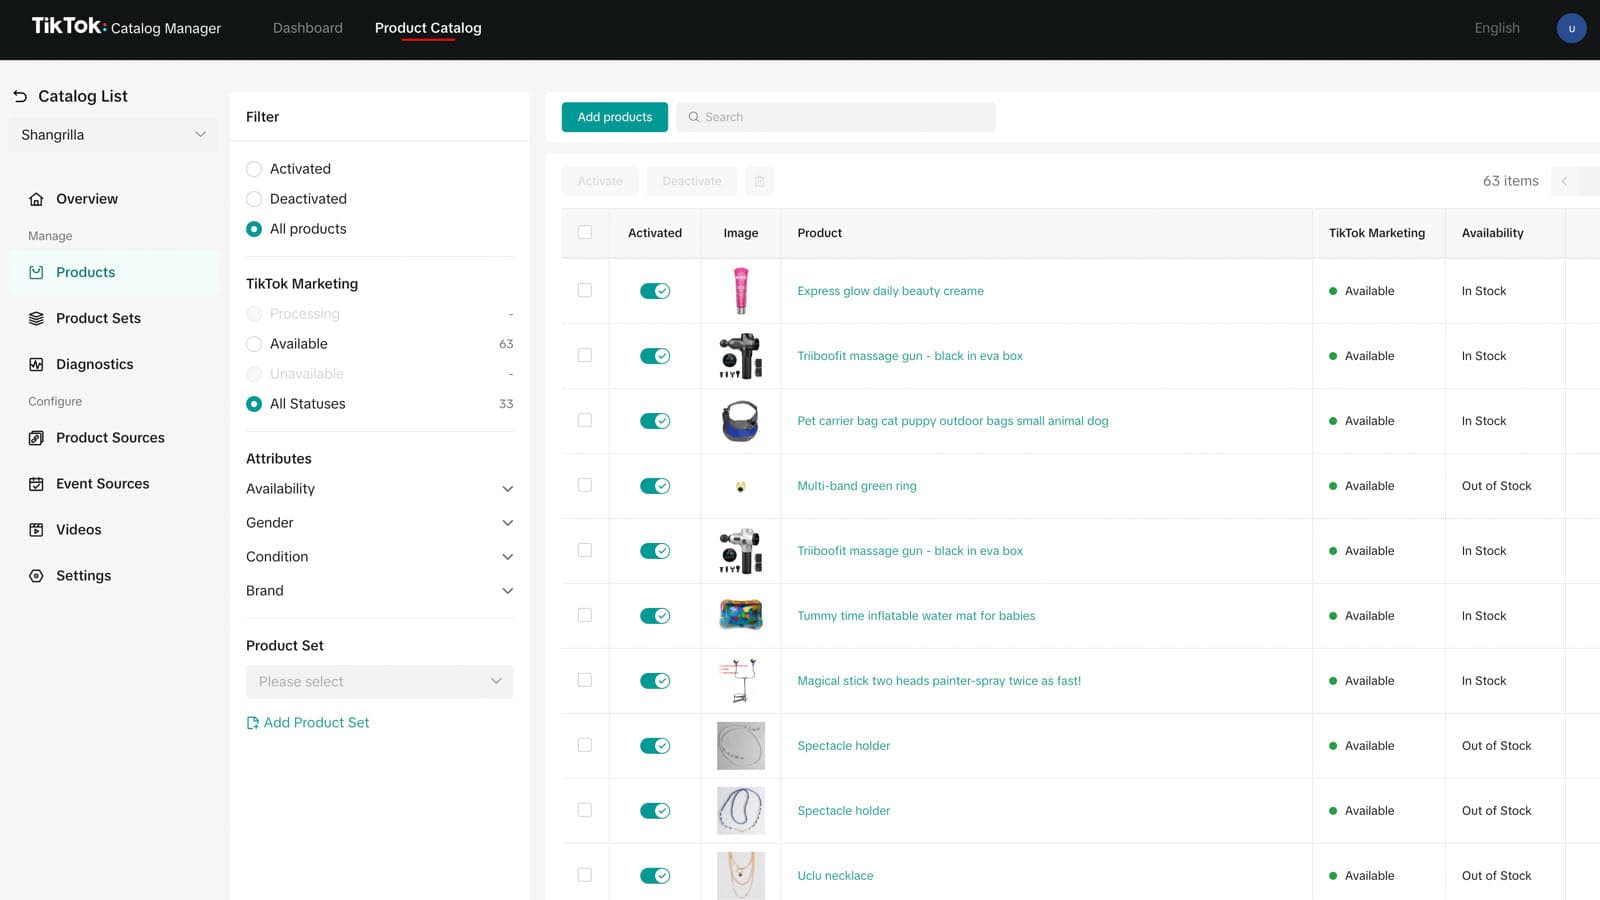Check the select-all checkbox in table header

click(585, 233)
